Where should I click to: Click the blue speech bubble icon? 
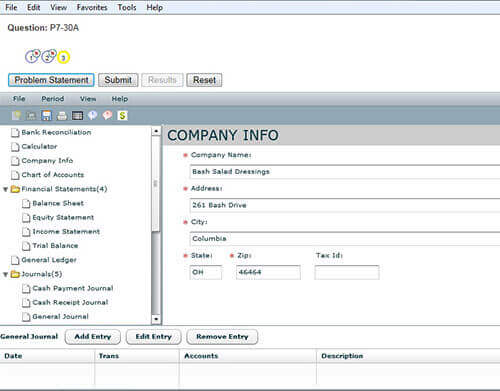point(92,116)
